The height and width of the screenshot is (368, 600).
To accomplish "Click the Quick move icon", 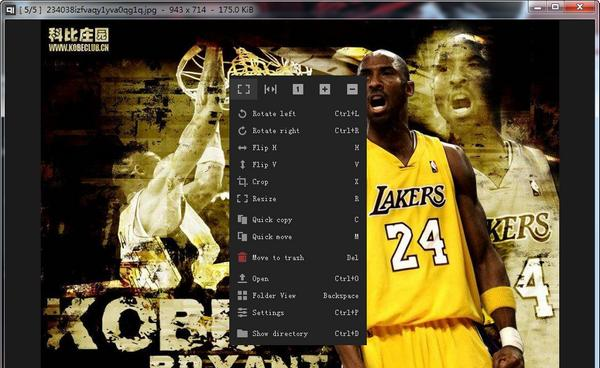I will [242, 237].
